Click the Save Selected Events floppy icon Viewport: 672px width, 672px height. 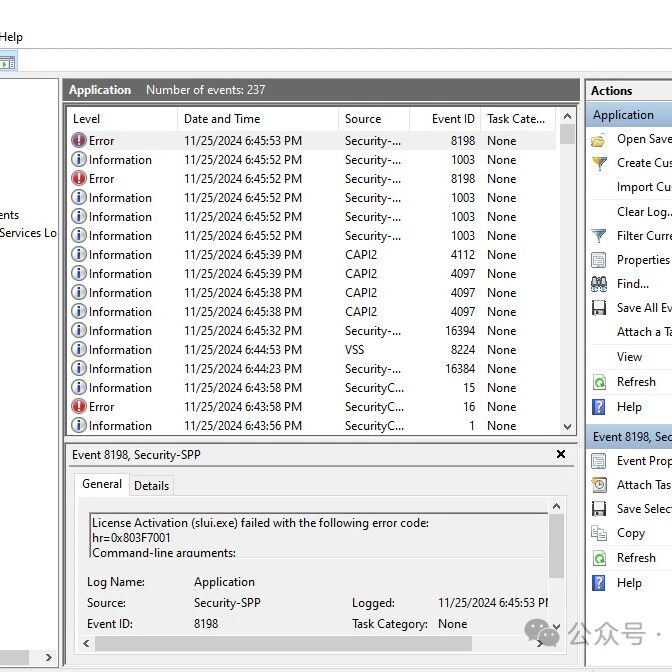tap(599, 509)
